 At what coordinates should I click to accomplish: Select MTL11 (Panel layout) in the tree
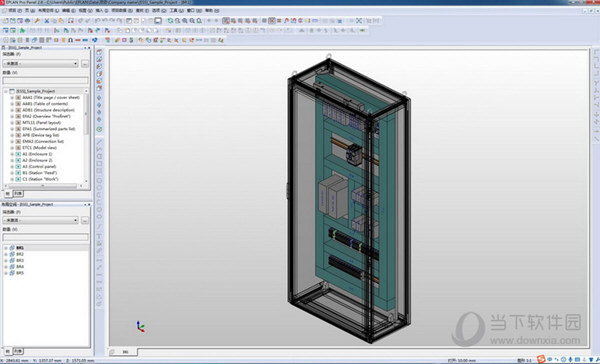coord(41,122)
